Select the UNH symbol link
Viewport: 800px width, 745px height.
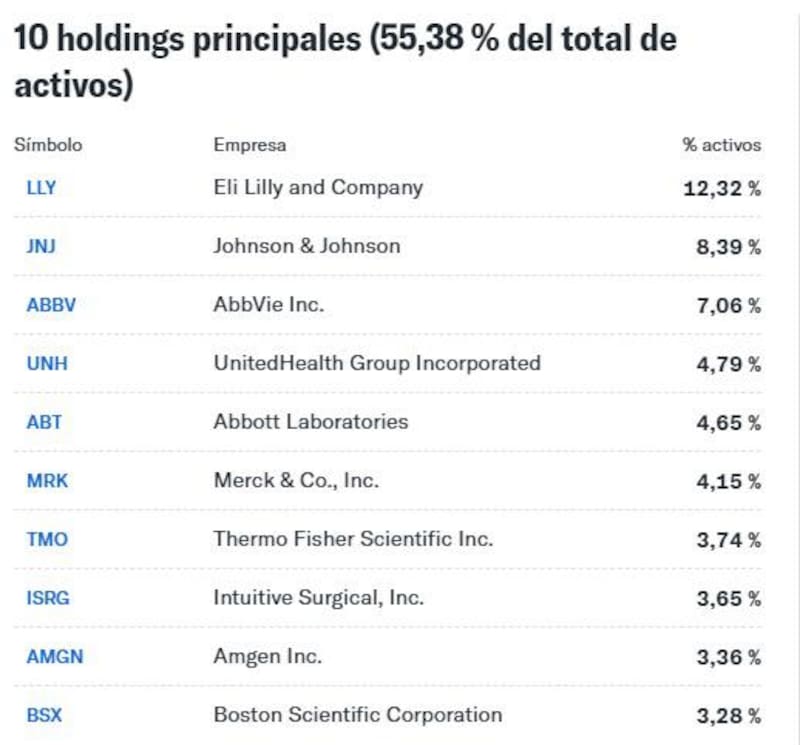click(x=47, y=364)
